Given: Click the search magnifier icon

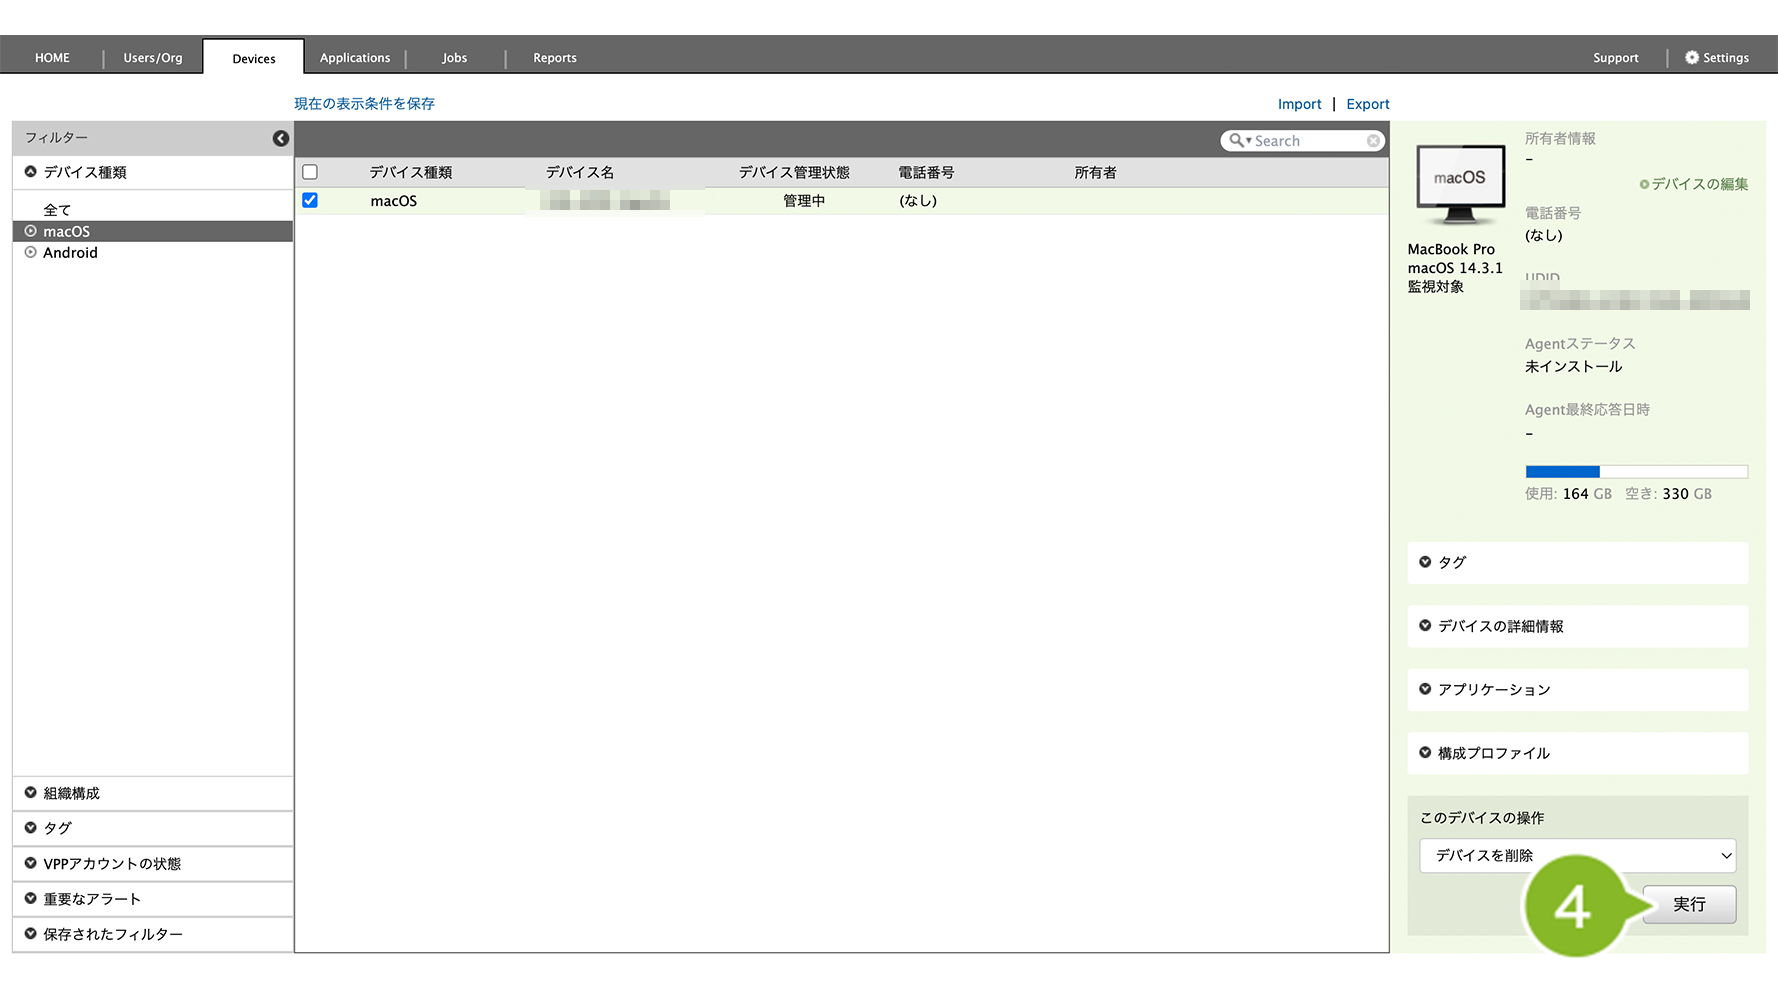Looking at the screenshot, I should click(1237, 141).
